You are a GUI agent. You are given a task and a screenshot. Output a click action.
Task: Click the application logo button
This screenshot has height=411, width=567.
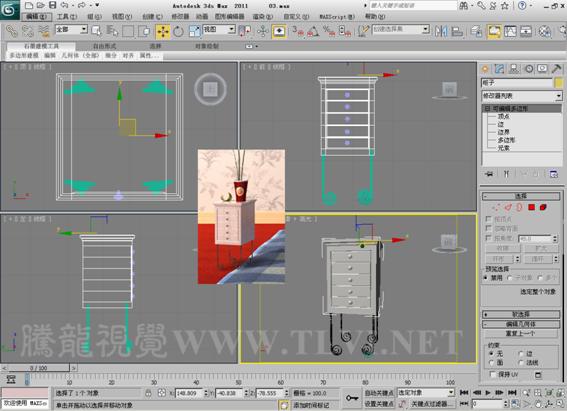[x=10, y=9]
